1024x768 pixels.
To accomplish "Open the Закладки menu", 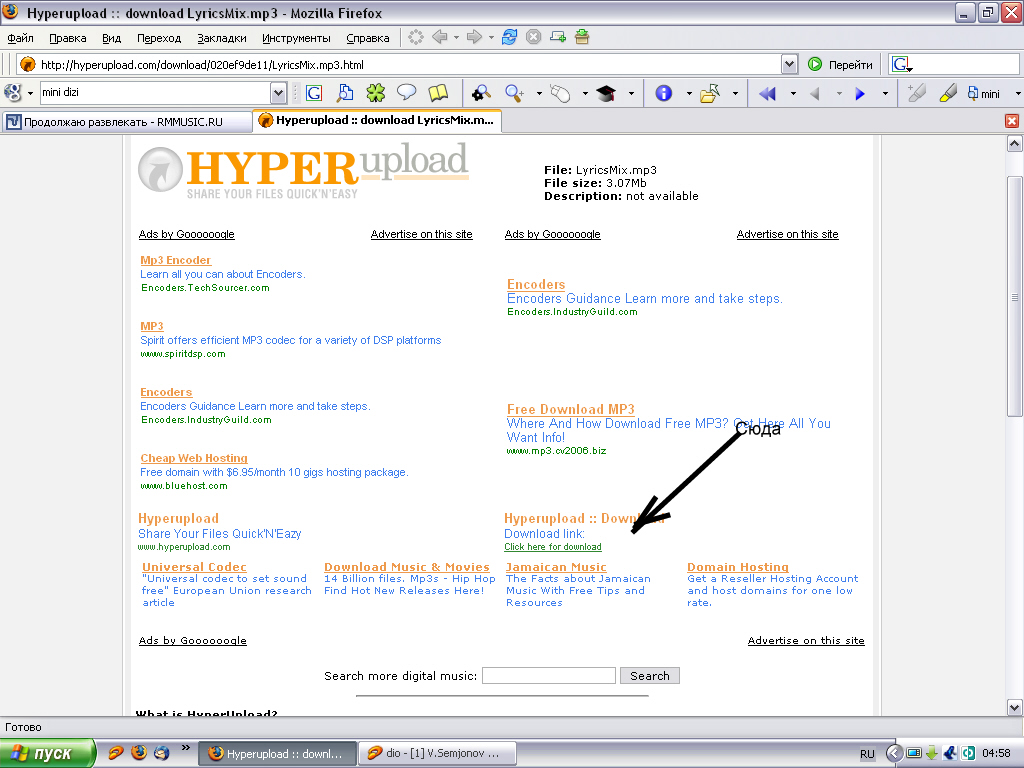I will (x=222, y=38).
